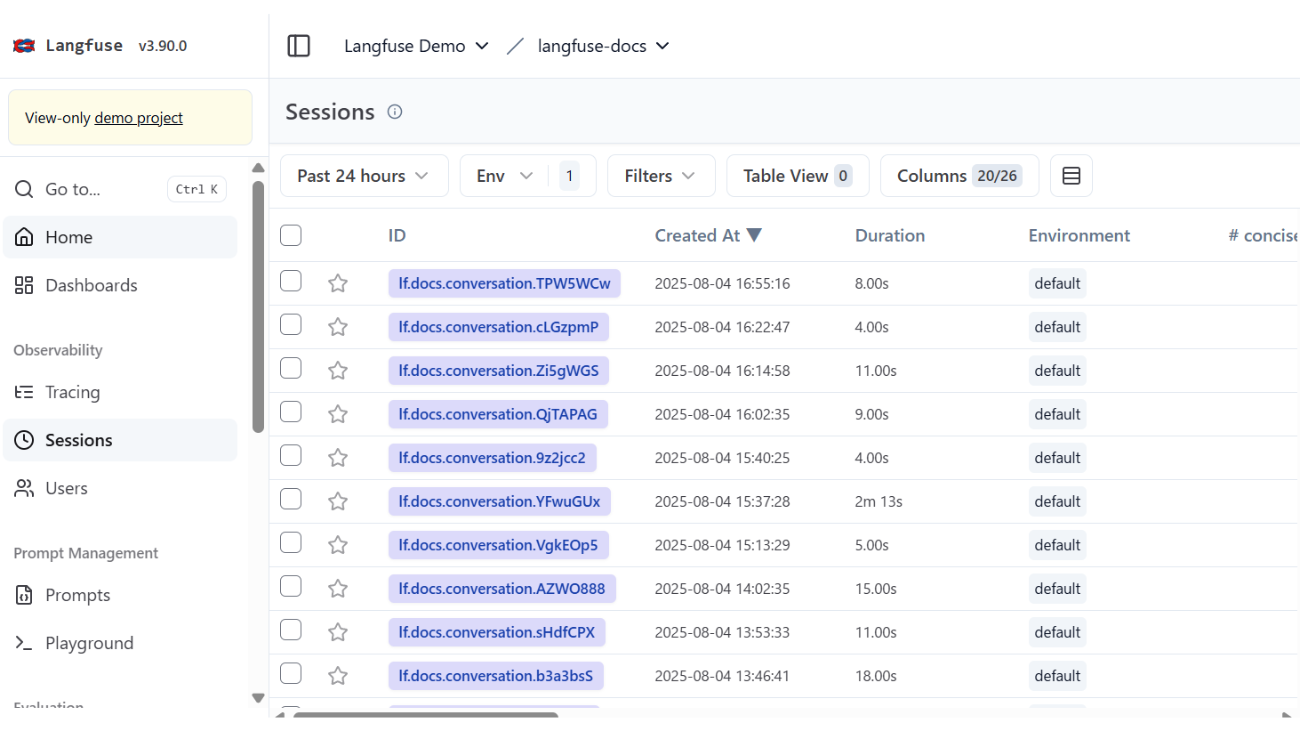Click the sidebar vertical scrollbar thumb

pyautogui.click(x=258, y=306)
